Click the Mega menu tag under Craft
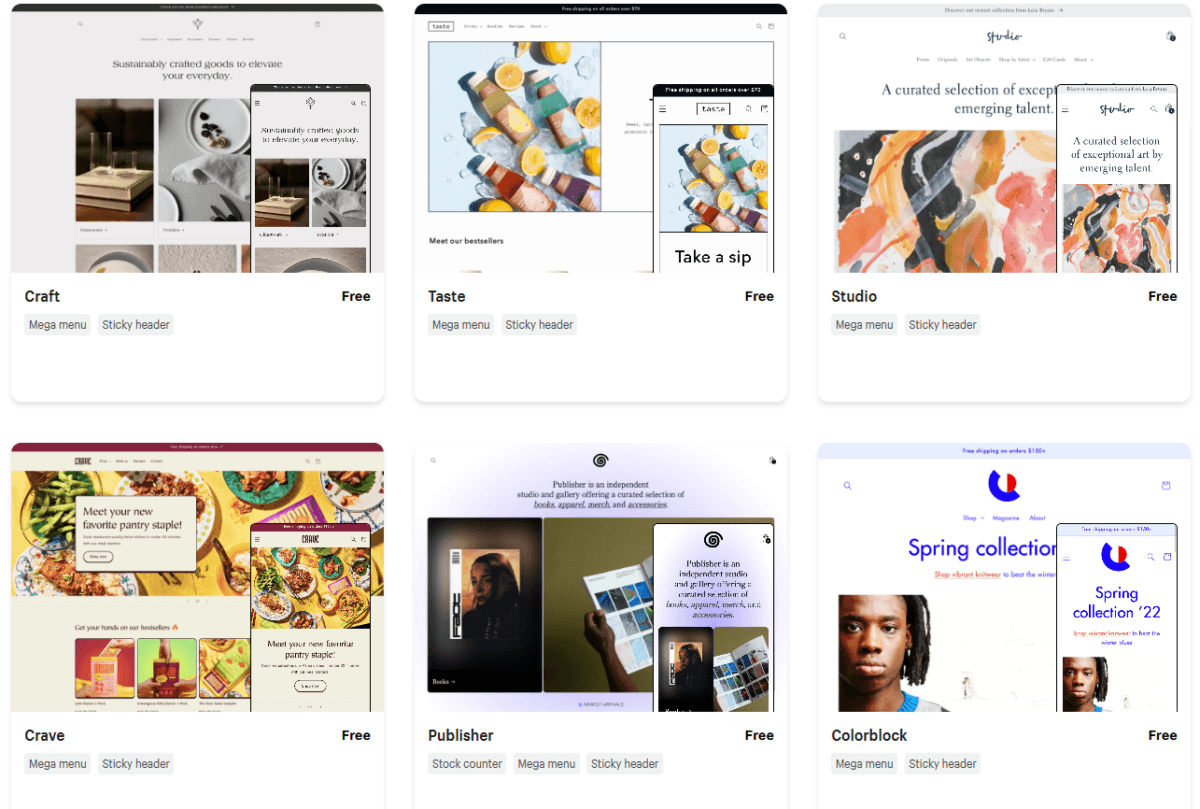This screenshot has width=1200, height=809. [58, 325]
